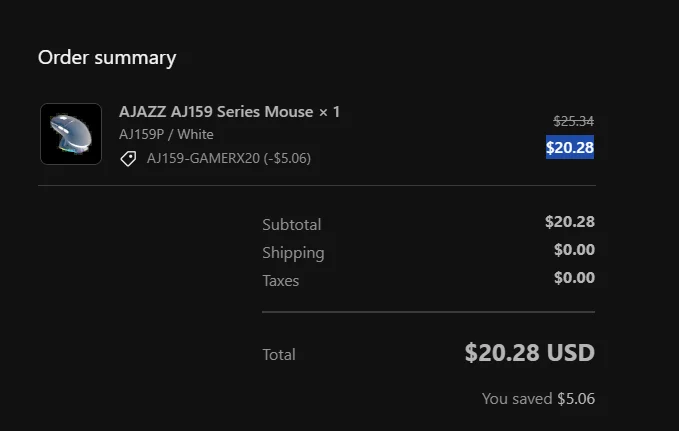Select the AJAZZ AJ159 Series Mouse title

216,111
